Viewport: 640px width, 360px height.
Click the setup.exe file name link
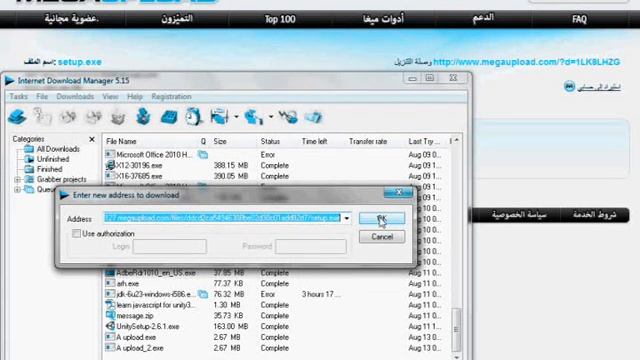point(80,62)
